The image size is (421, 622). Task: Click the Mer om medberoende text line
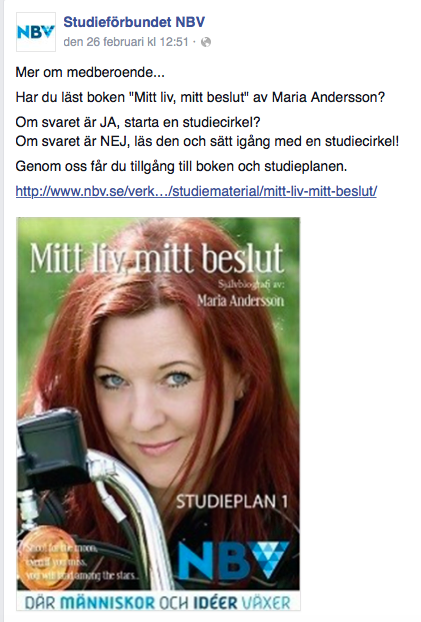90,73
